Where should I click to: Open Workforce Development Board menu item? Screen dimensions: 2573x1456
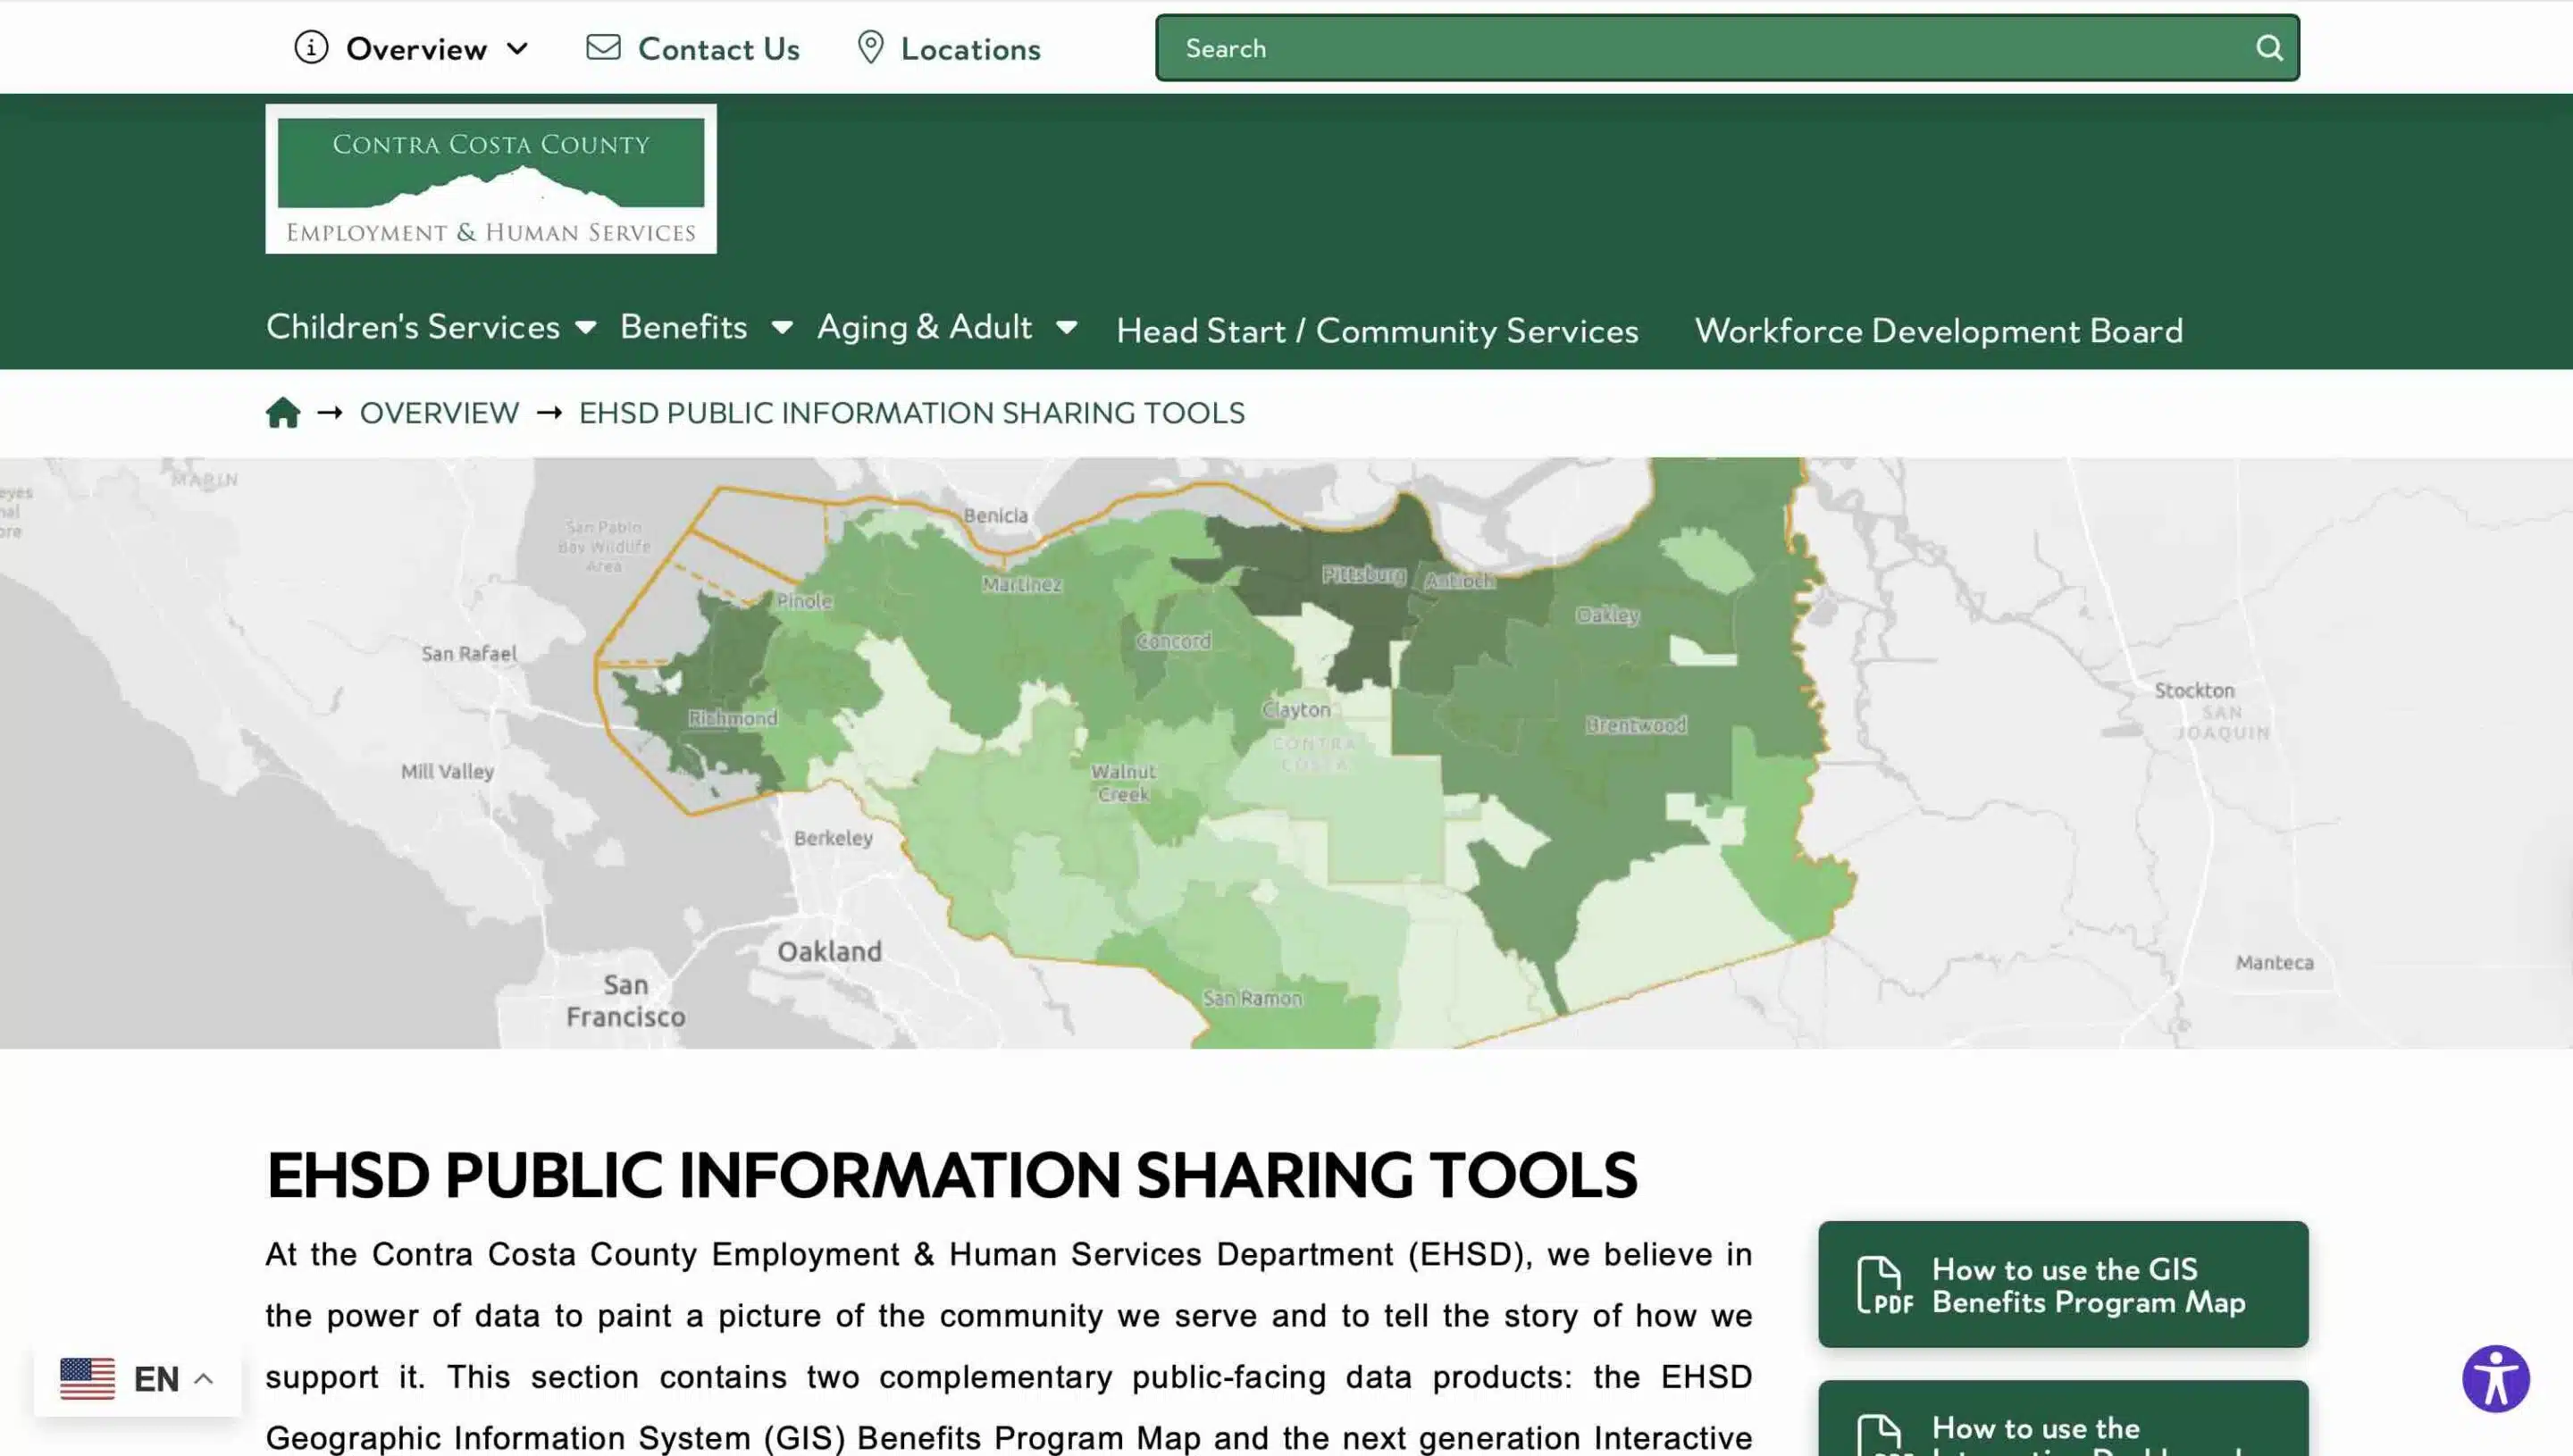[1937, 330]
